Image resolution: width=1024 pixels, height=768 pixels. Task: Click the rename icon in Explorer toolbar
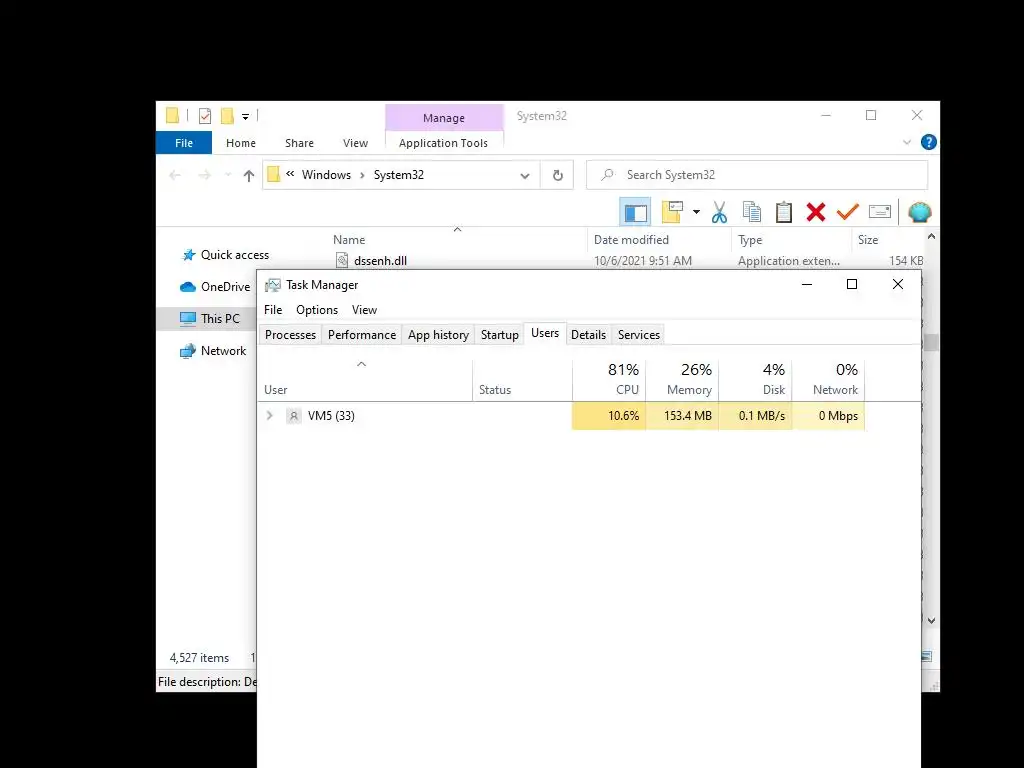(880, 212)
